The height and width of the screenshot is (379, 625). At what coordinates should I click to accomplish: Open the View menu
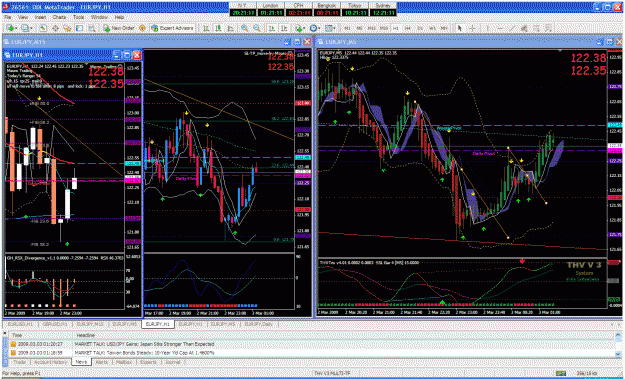(23, 18)
